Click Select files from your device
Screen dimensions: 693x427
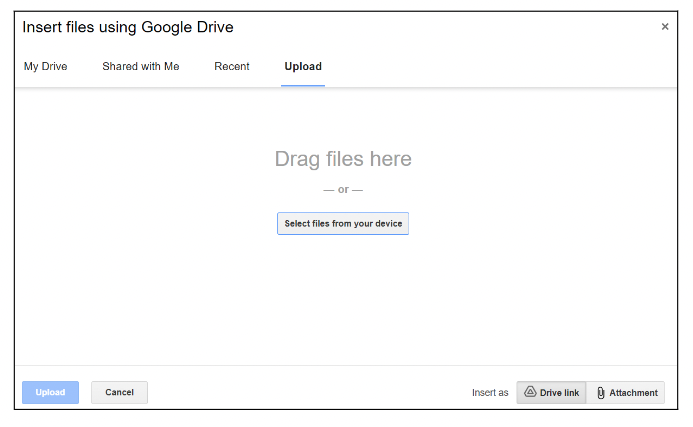343,224
